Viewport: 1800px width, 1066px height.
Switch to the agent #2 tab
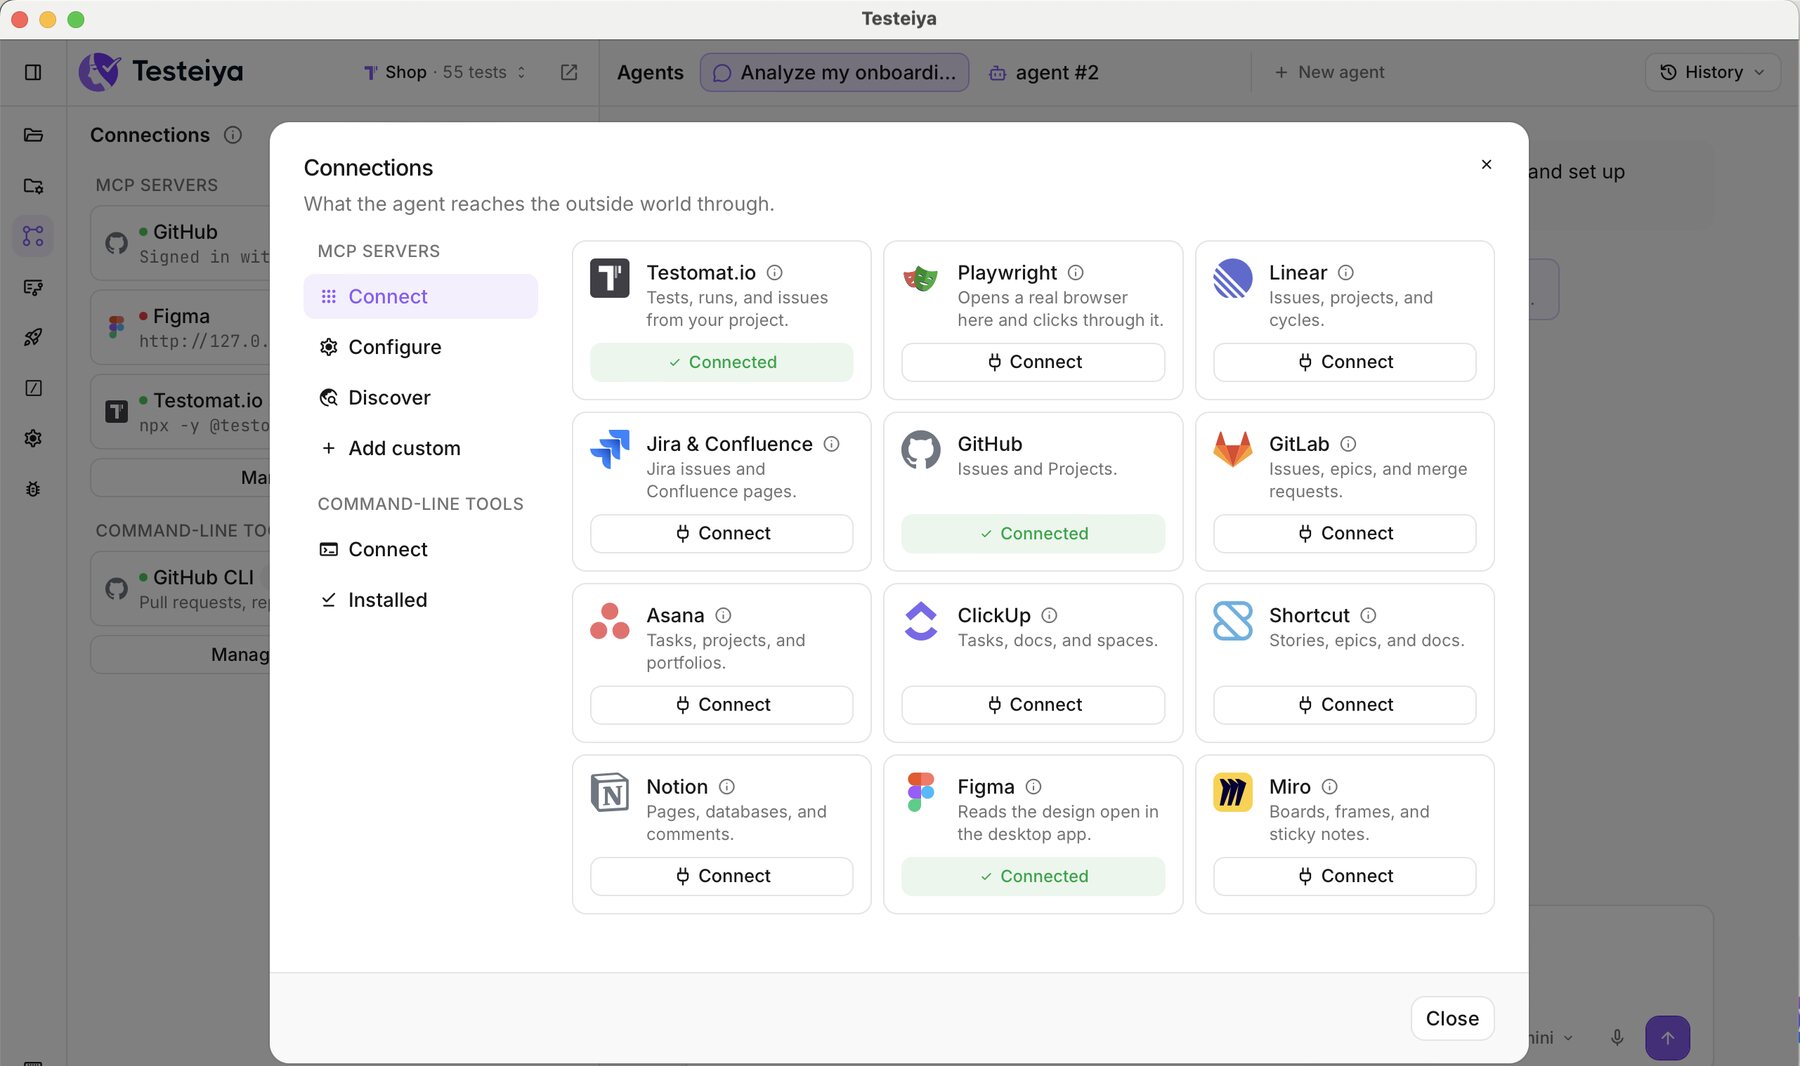point(1043,72)
